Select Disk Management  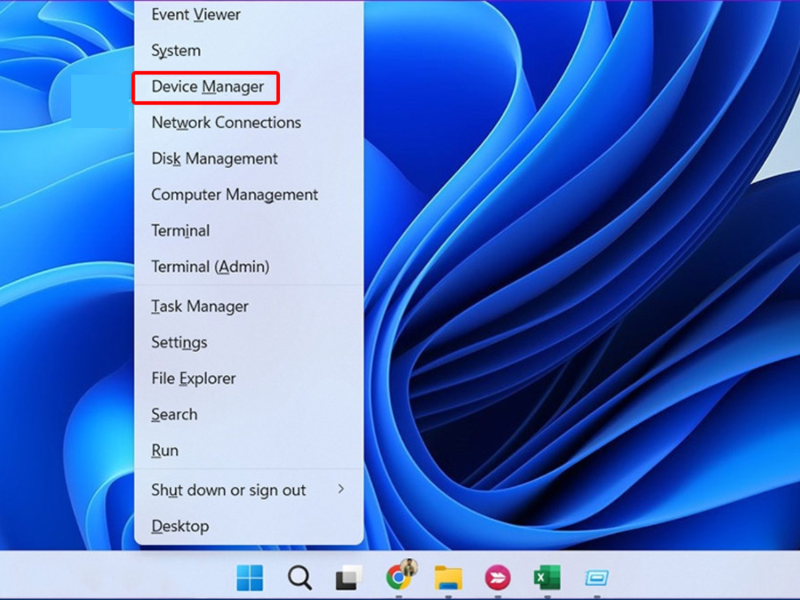pos(214,159)
